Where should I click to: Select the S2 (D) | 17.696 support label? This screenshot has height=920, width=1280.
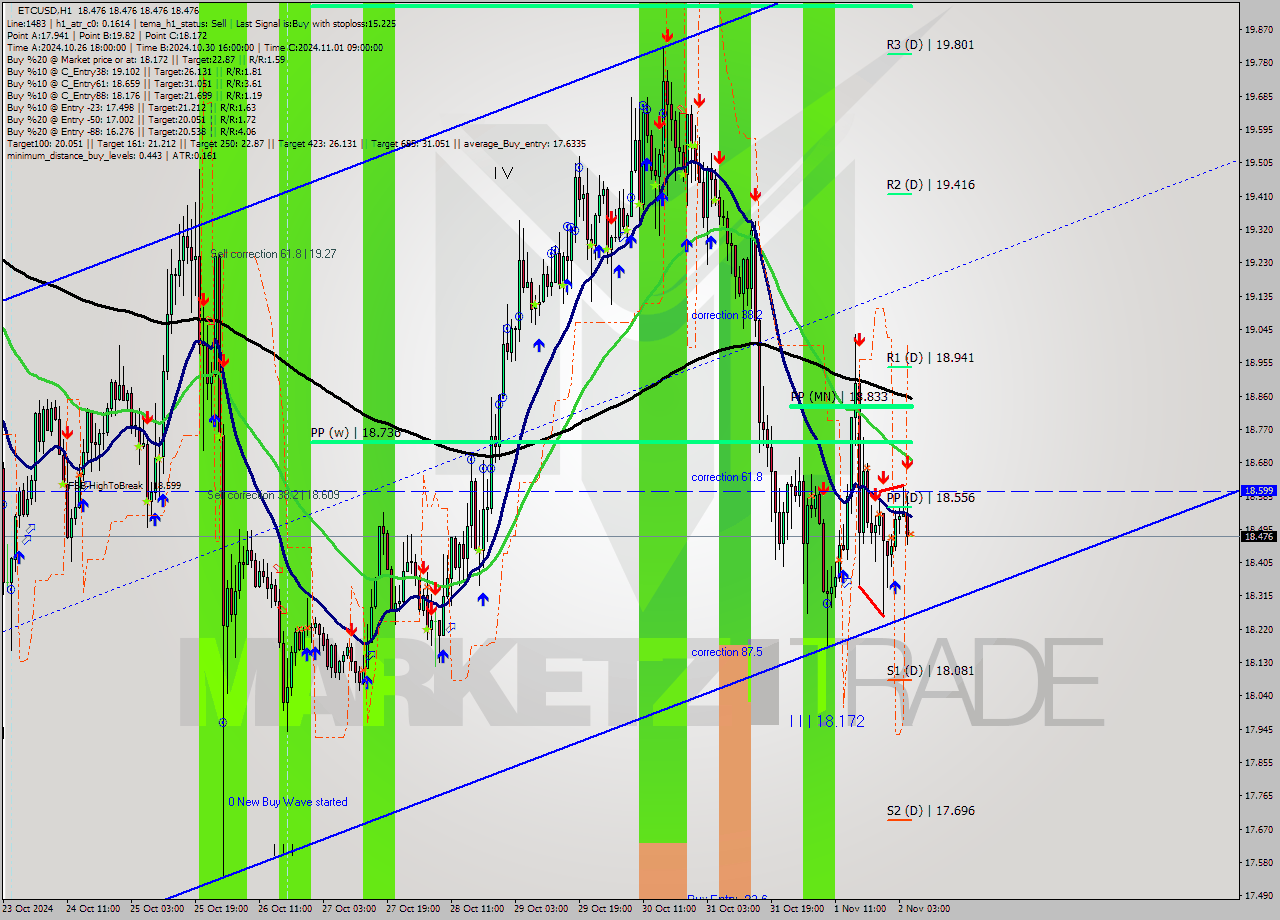930,811
